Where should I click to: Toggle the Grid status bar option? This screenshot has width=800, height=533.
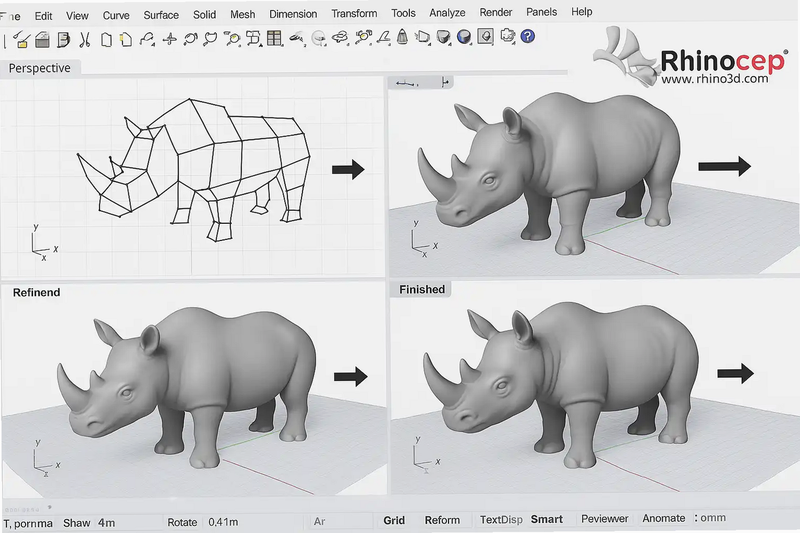pyautogui.click(x=394, y=520)
